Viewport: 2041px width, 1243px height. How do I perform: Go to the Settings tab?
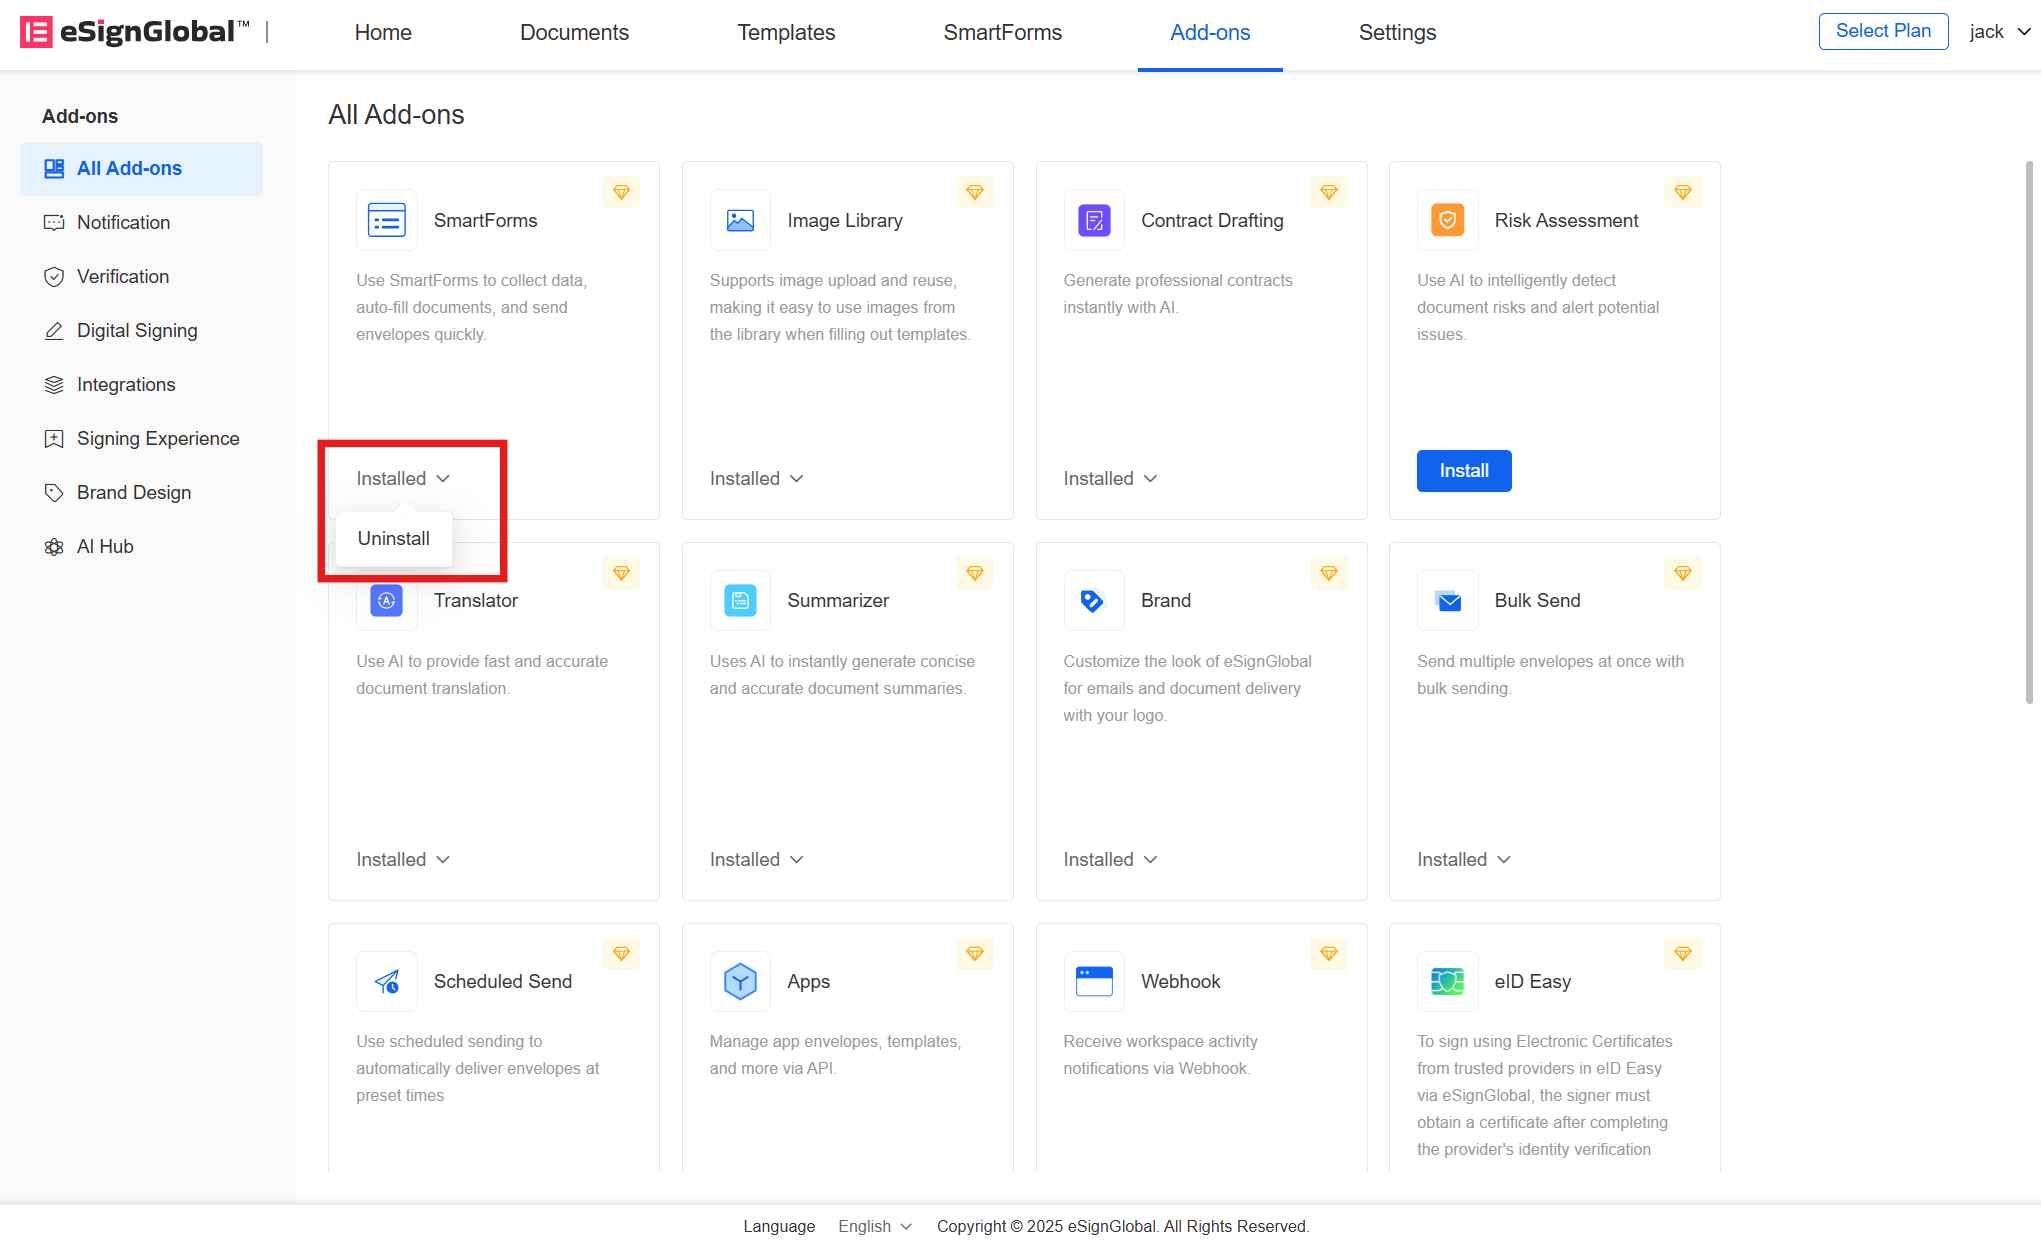tap(1397, 32)
